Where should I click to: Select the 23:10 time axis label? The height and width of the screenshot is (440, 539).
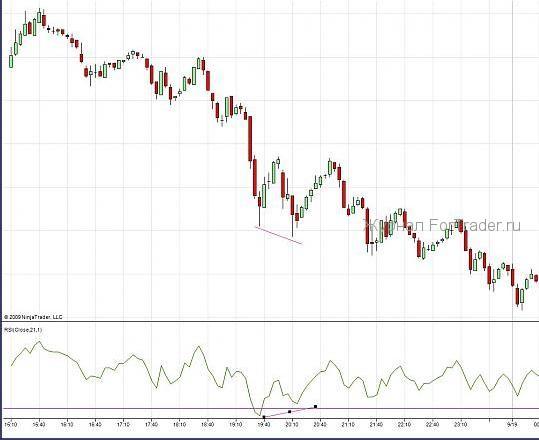tap(461, 425)
